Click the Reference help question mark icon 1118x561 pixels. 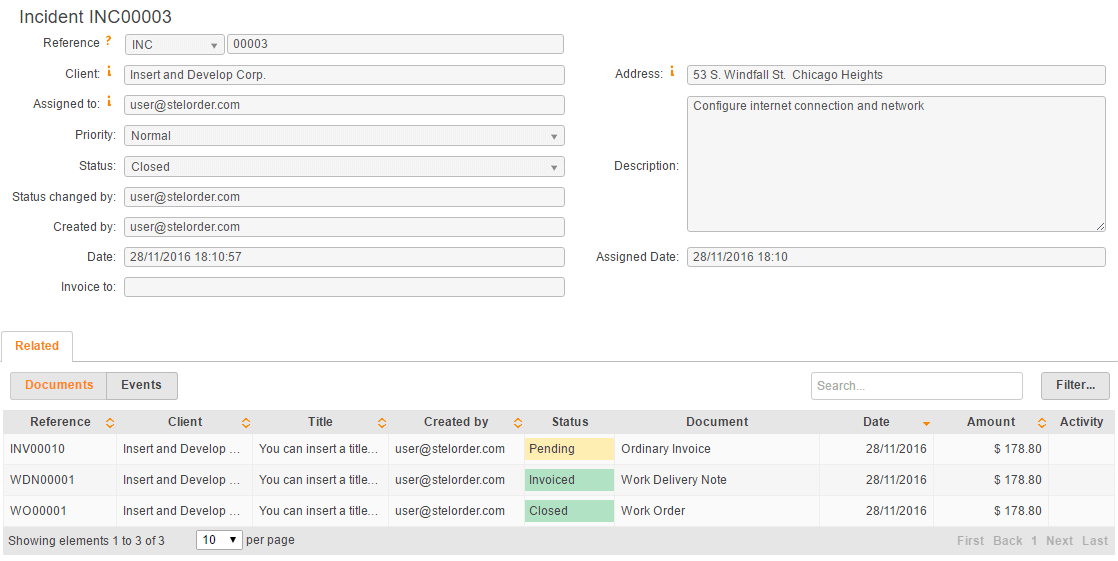(x=108, y=41)
